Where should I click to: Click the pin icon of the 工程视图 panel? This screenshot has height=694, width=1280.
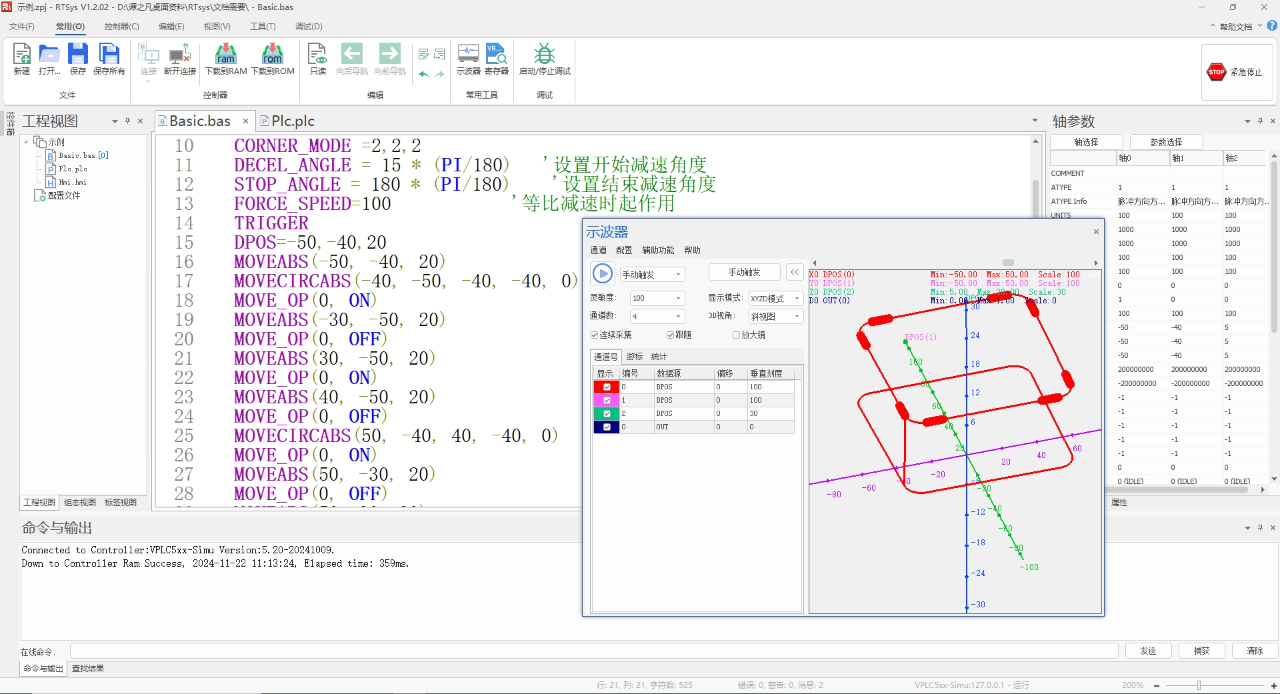pos(127,121)
